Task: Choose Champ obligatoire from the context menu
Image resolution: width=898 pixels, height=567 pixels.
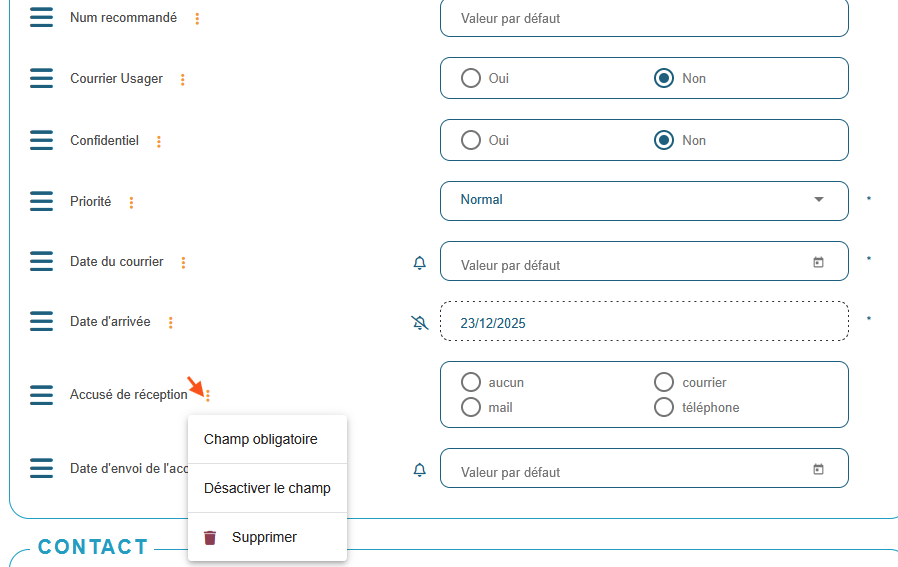Action: 260,439
